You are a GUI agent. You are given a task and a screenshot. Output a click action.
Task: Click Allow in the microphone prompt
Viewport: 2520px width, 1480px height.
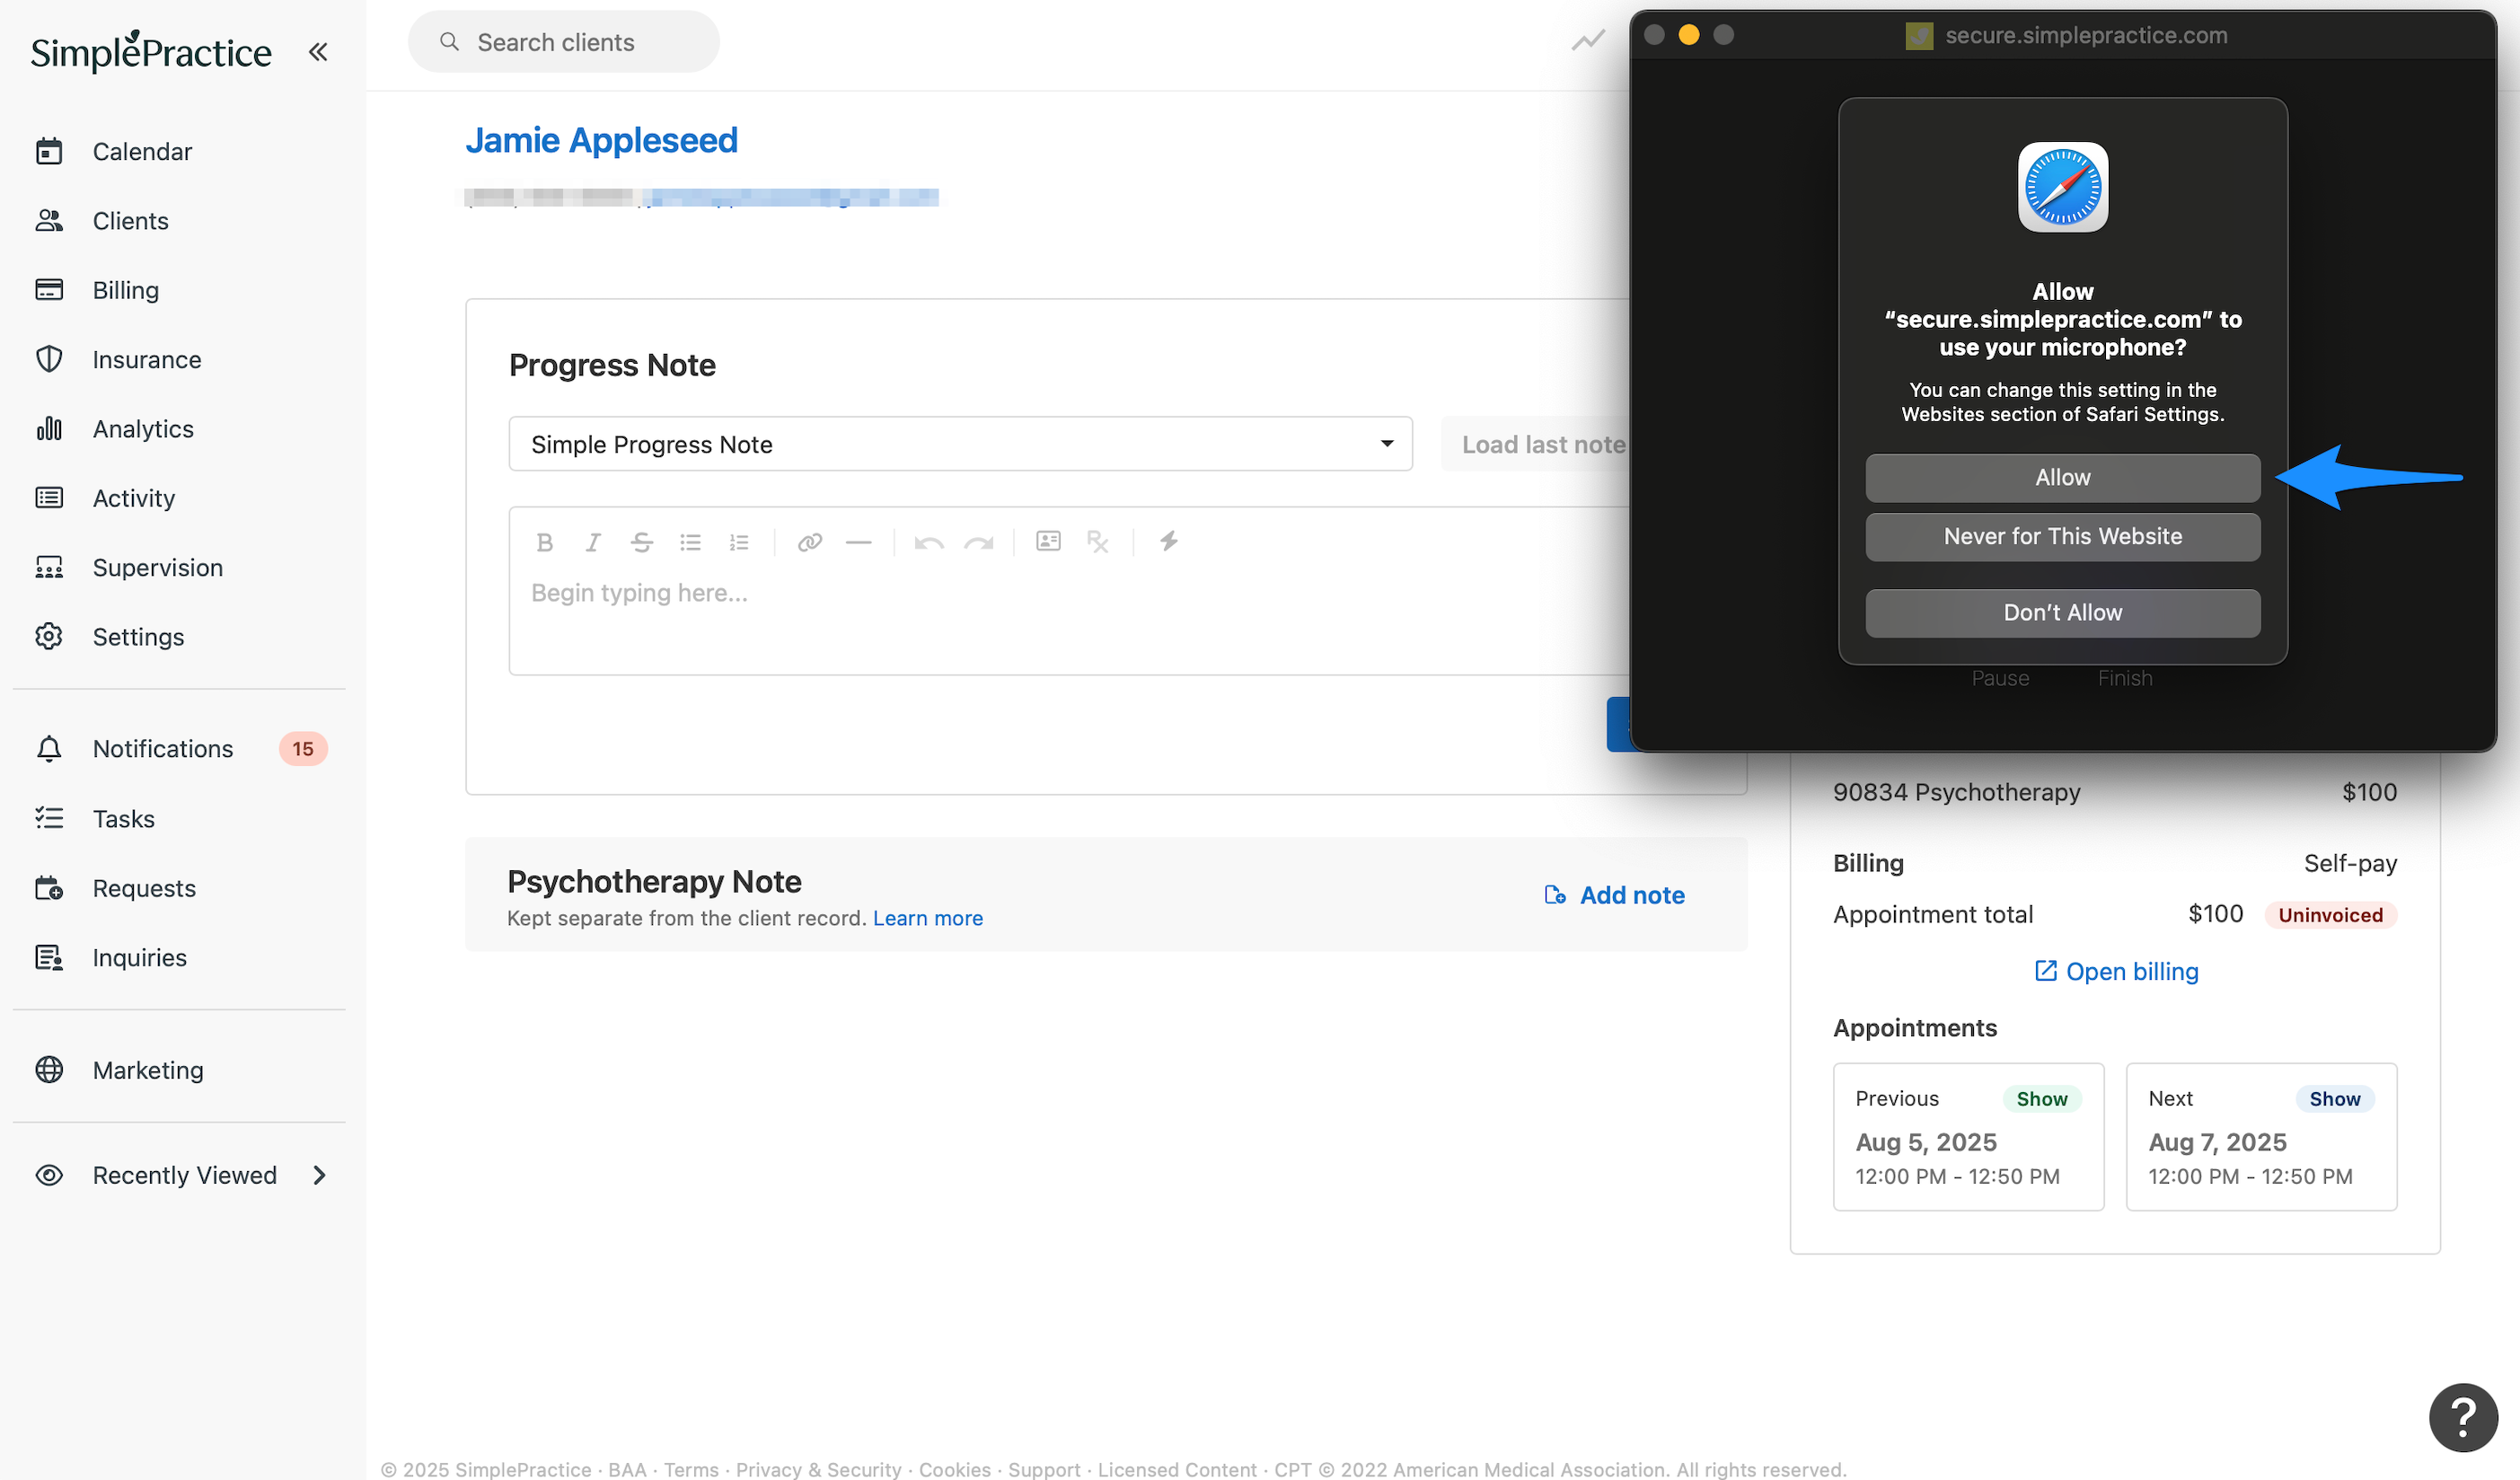pos(2063,478)
